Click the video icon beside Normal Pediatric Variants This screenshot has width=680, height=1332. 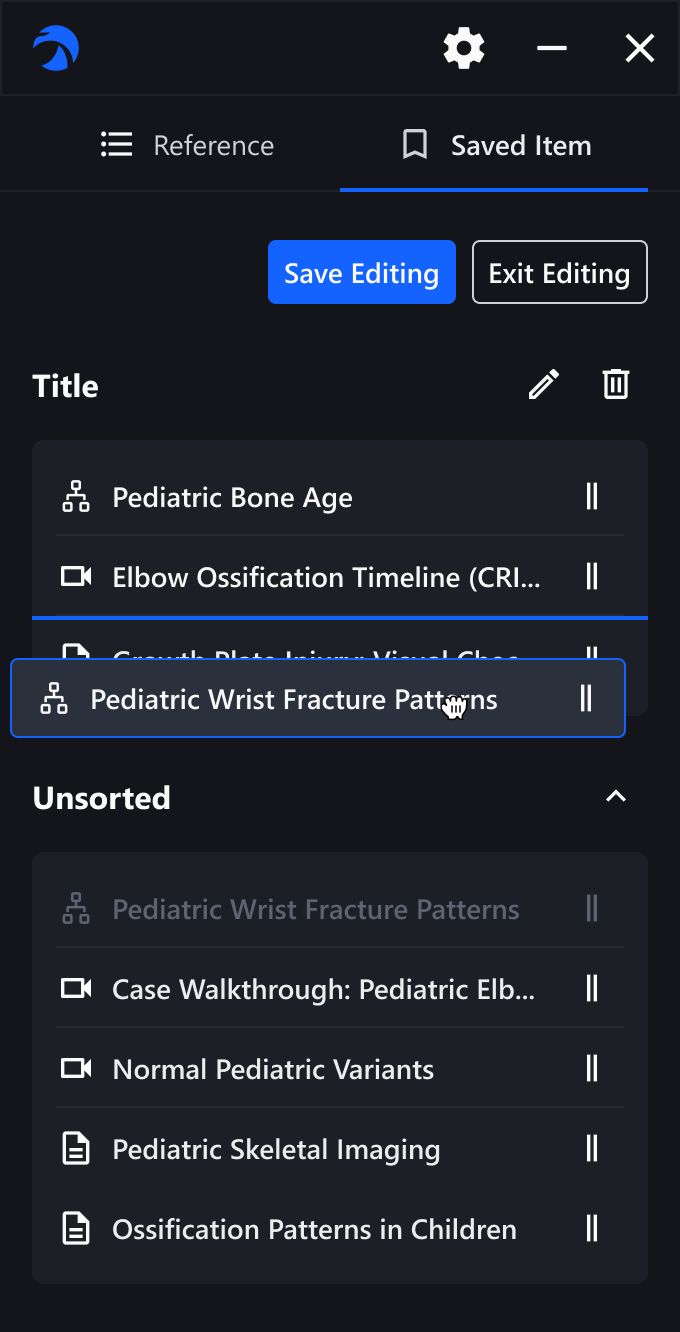click(76, 1069)
